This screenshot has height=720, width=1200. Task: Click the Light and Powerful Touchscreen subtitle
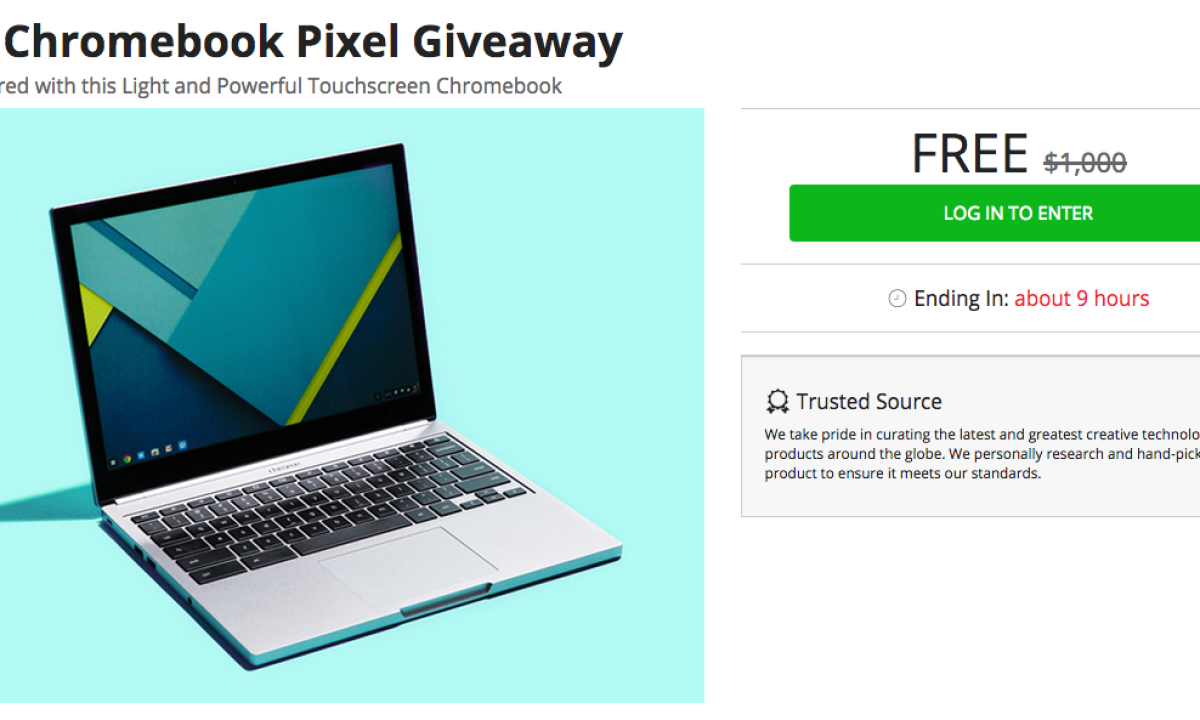[281, 86]
